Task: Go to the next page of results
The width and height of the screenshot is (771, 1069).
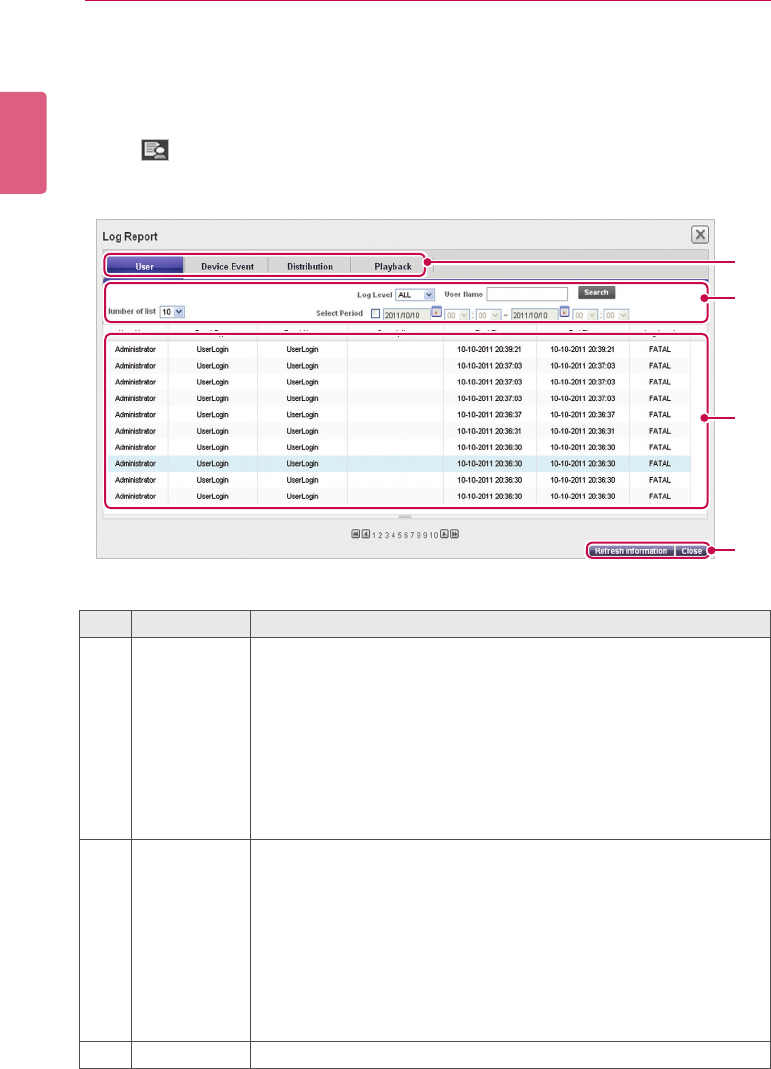Action: coord(444,534)
